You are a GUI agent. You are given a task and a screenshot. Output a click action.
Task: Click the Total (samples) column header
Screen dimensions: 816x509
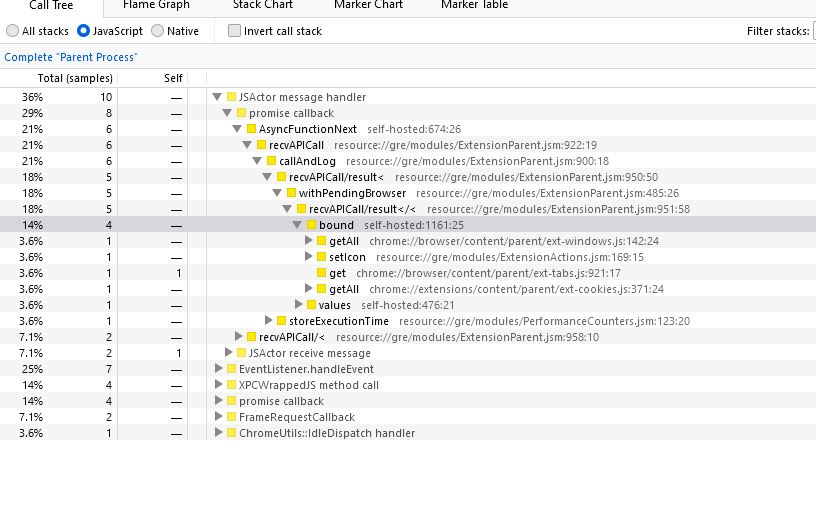click(x=75, y=78)
